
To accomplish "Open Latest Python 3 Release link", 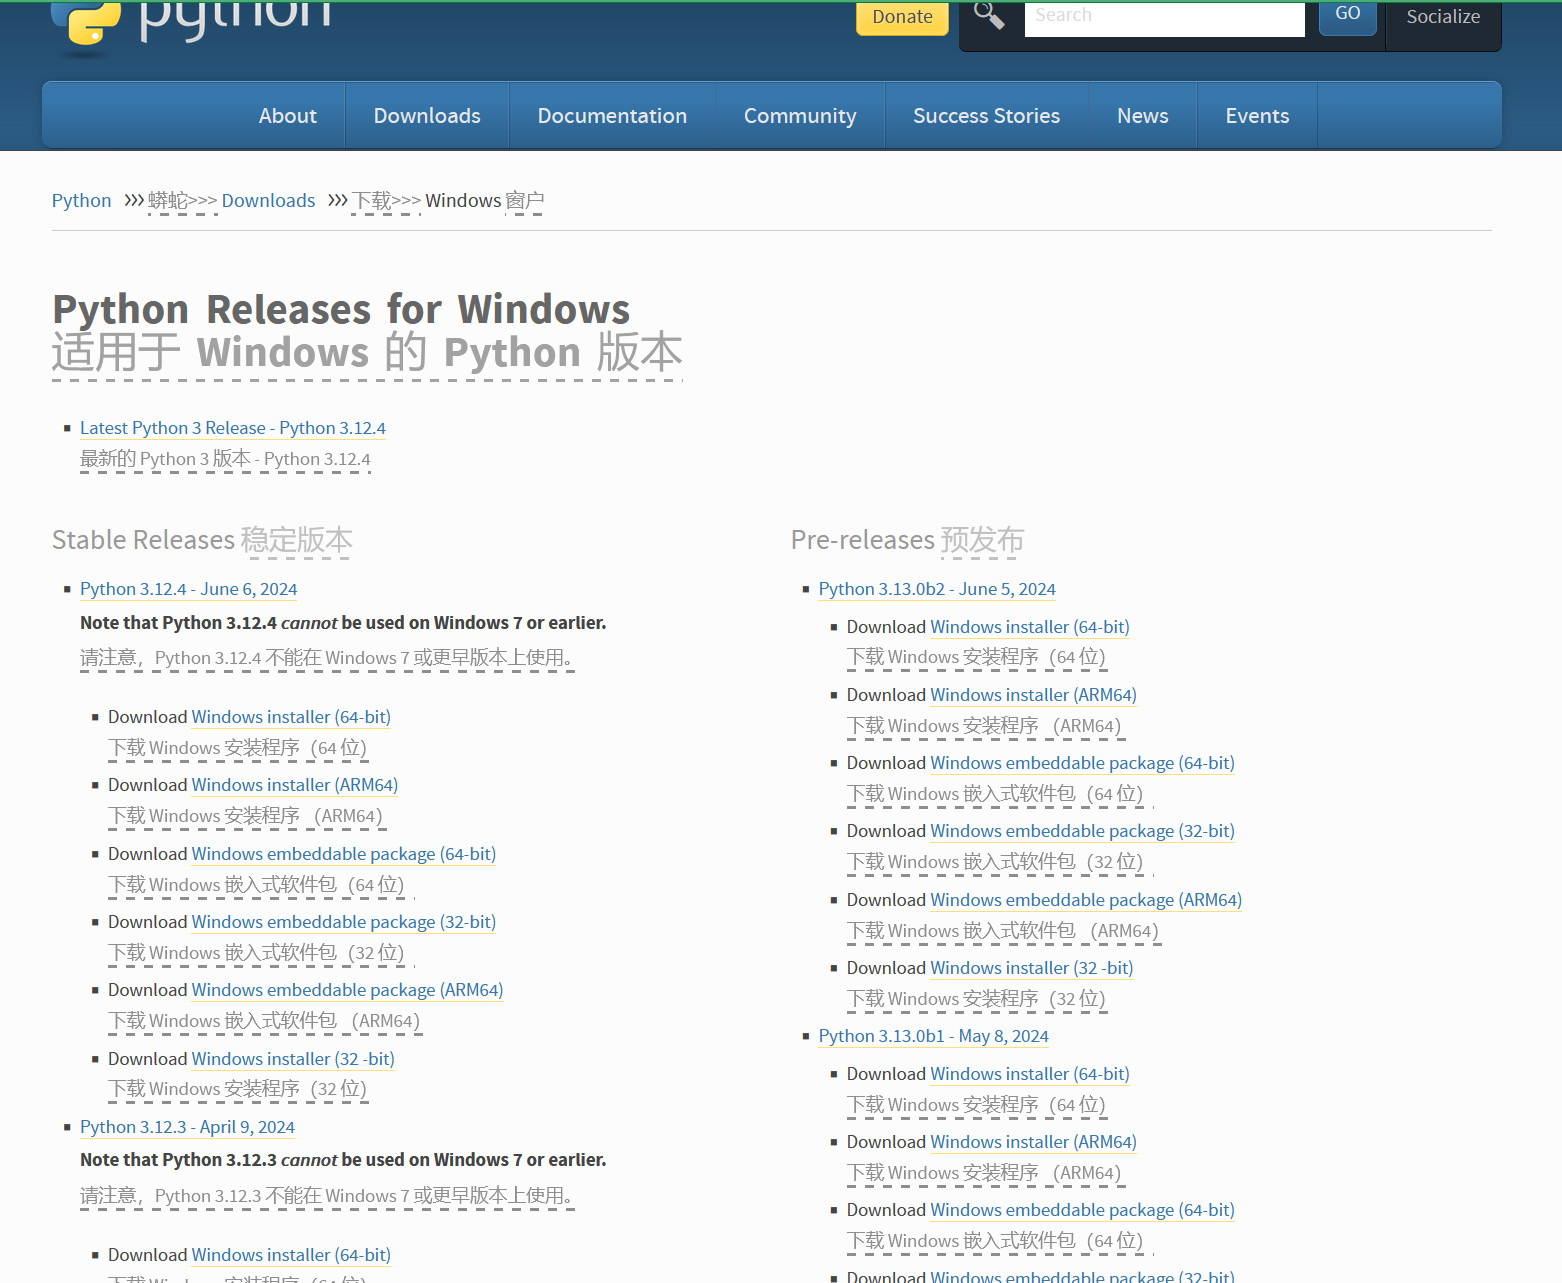I will (x=232, y=428).
